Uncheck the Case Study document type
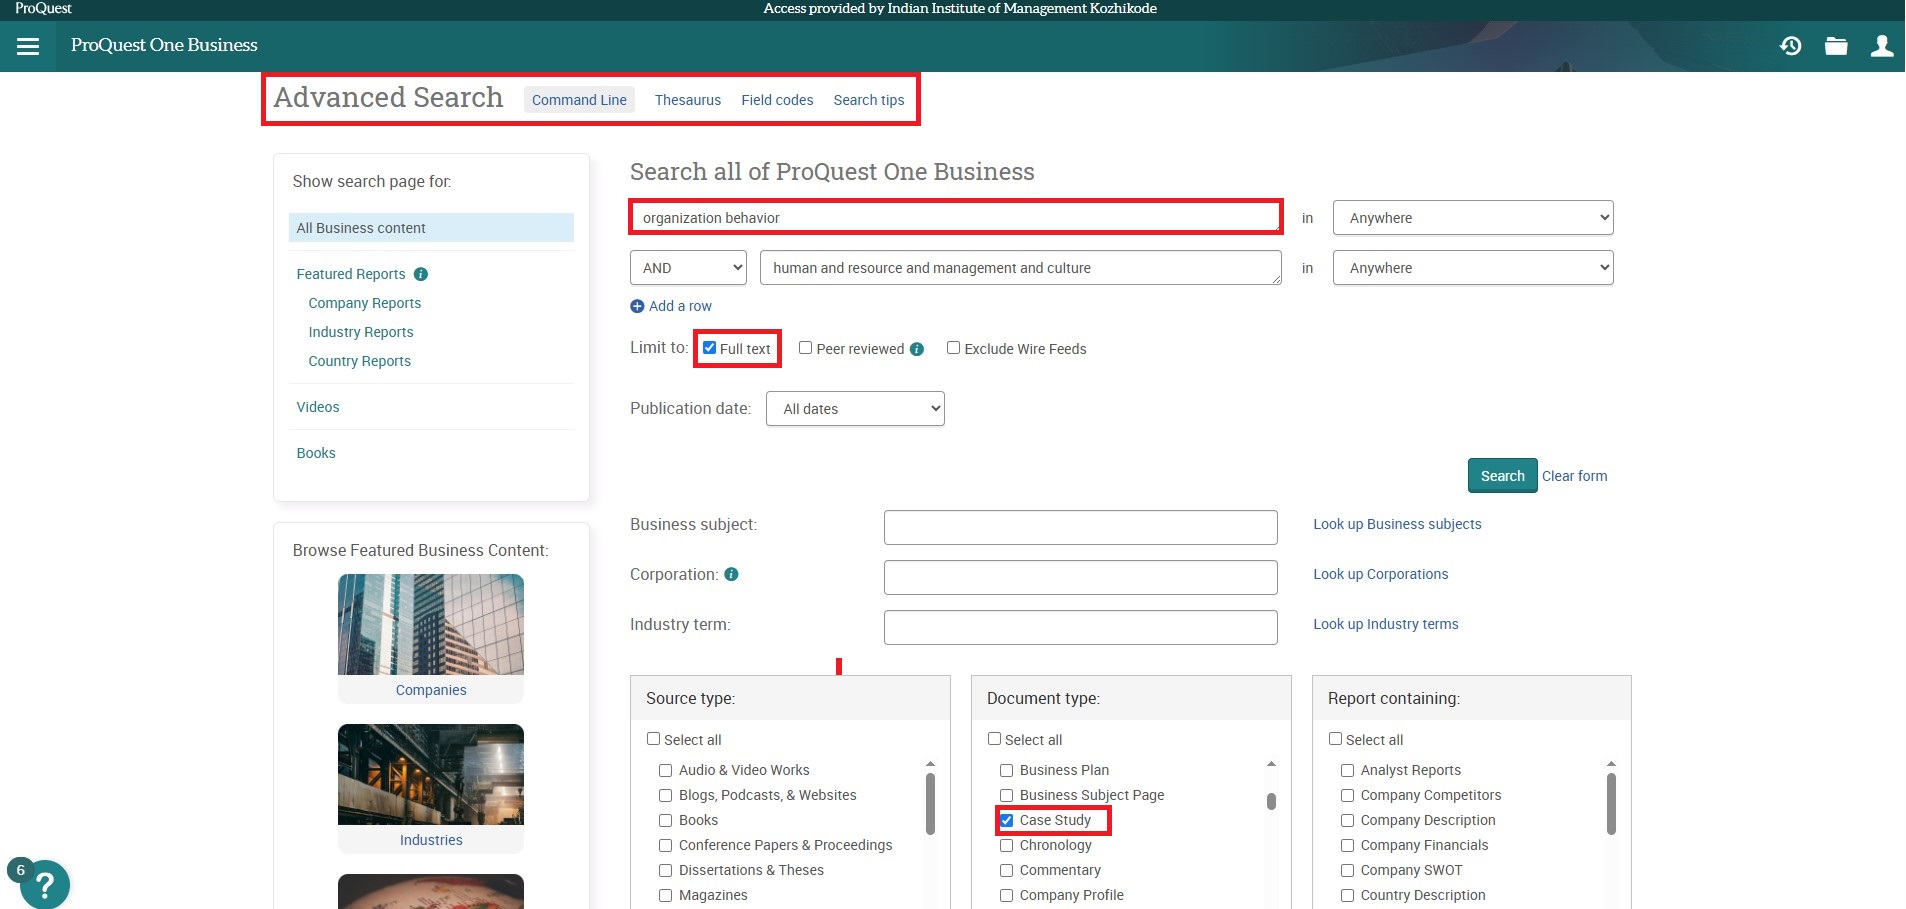 coord(1007,820)
